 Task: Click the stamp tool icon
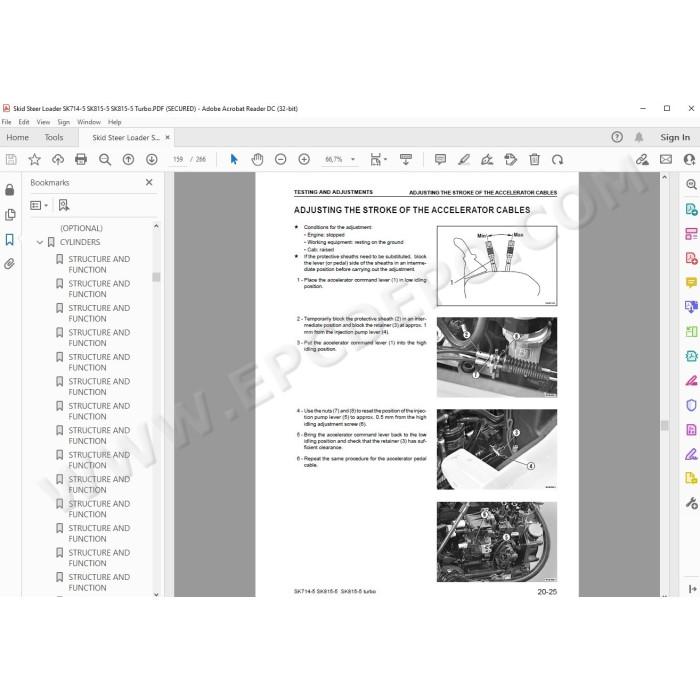point(510,159)
